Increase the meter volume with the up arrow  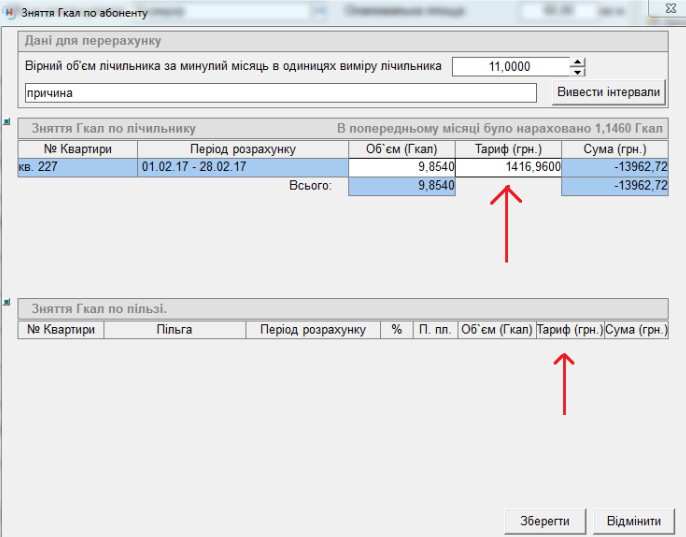pos(577,62)
